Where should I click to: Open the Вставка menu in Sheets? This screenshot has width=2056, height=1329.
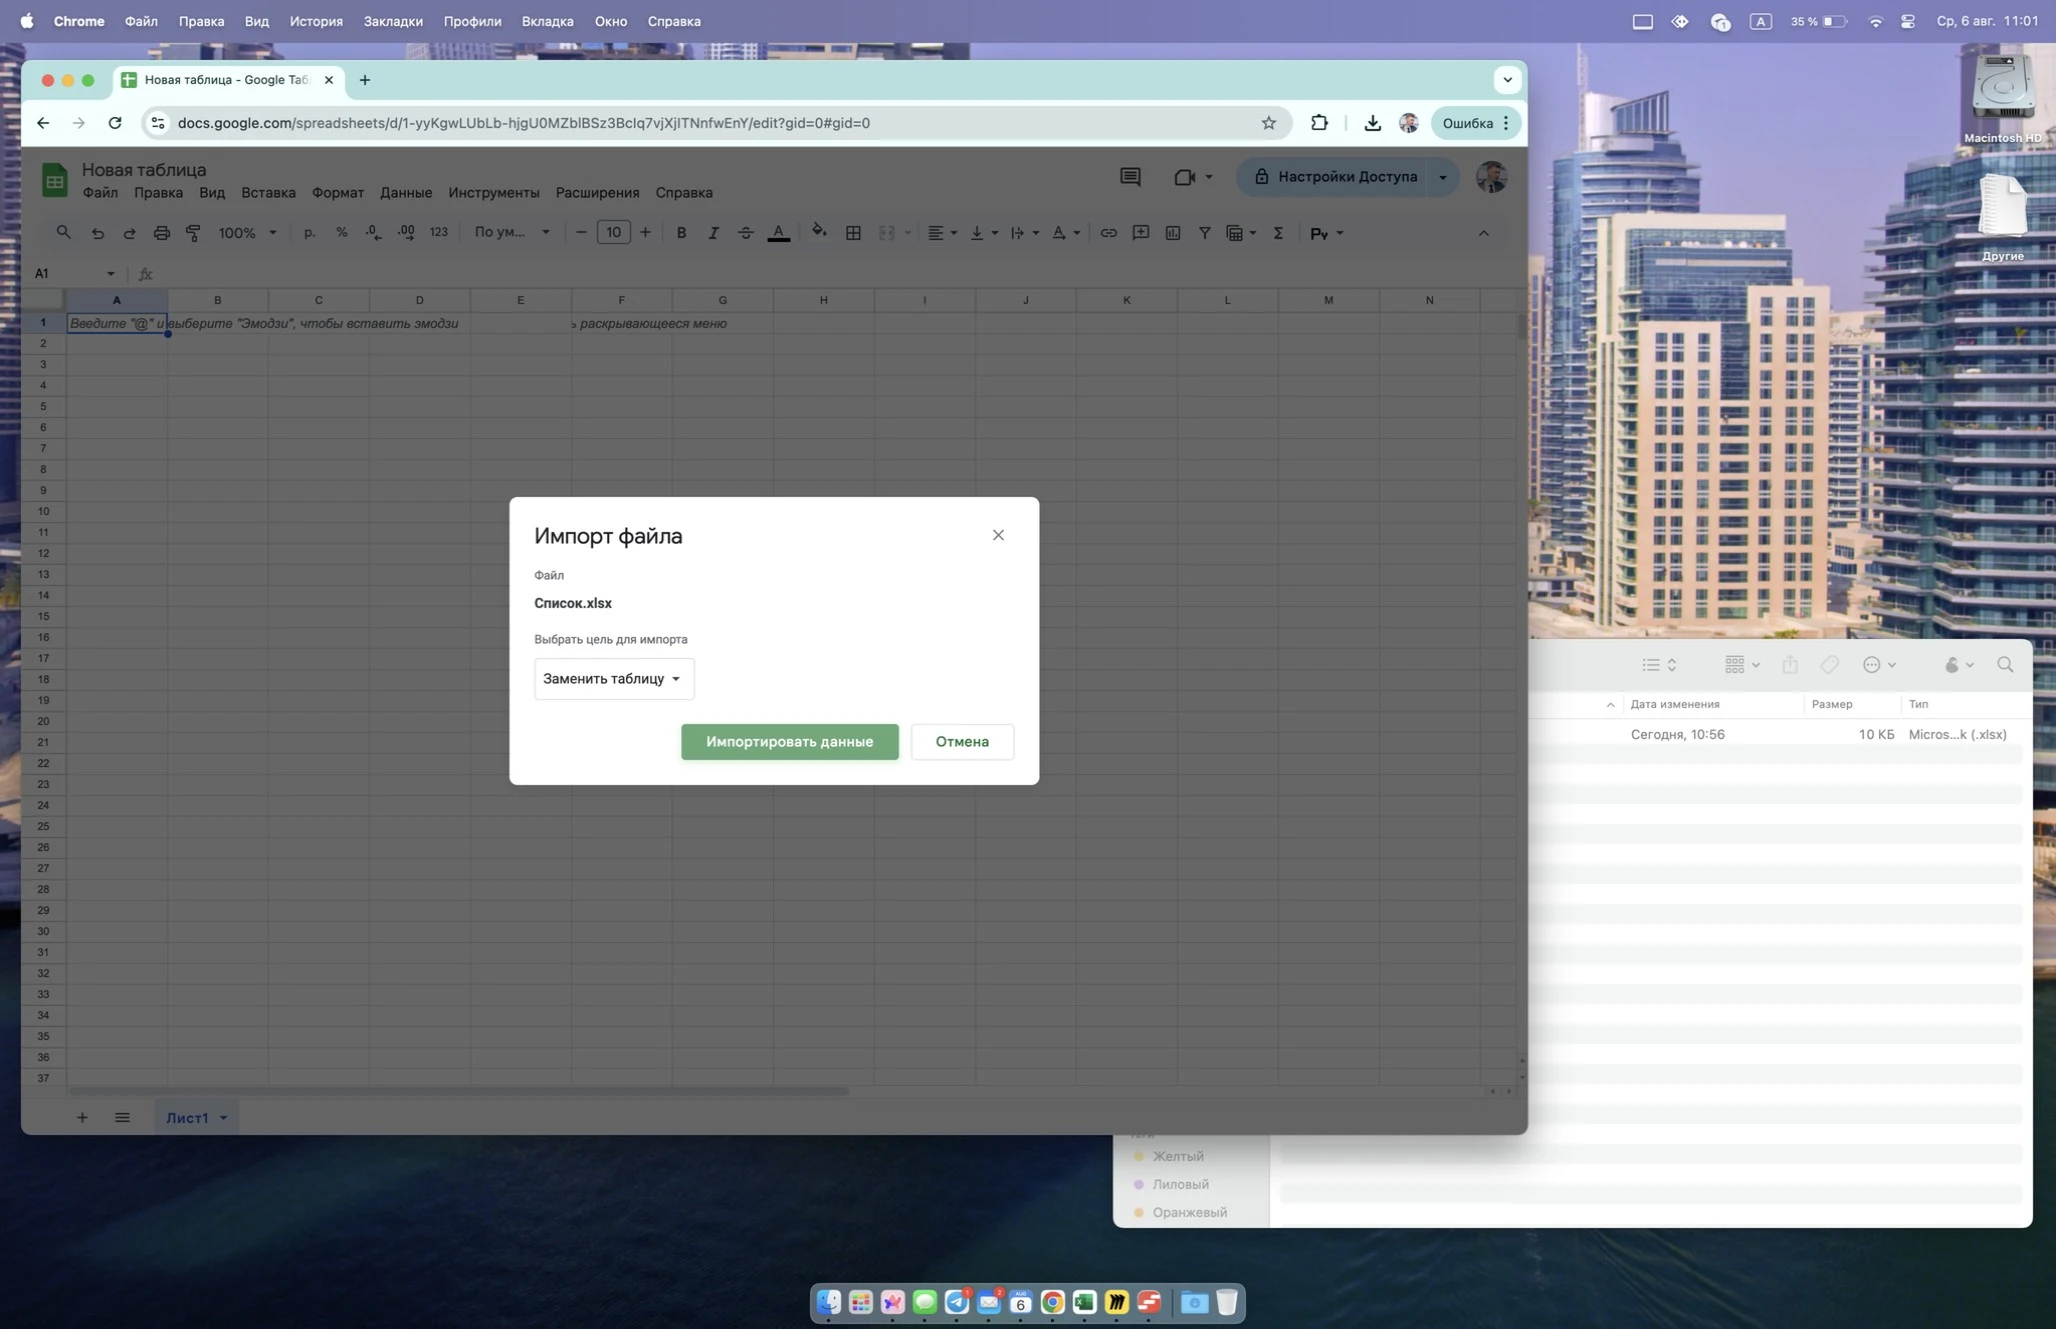[267, 192]
